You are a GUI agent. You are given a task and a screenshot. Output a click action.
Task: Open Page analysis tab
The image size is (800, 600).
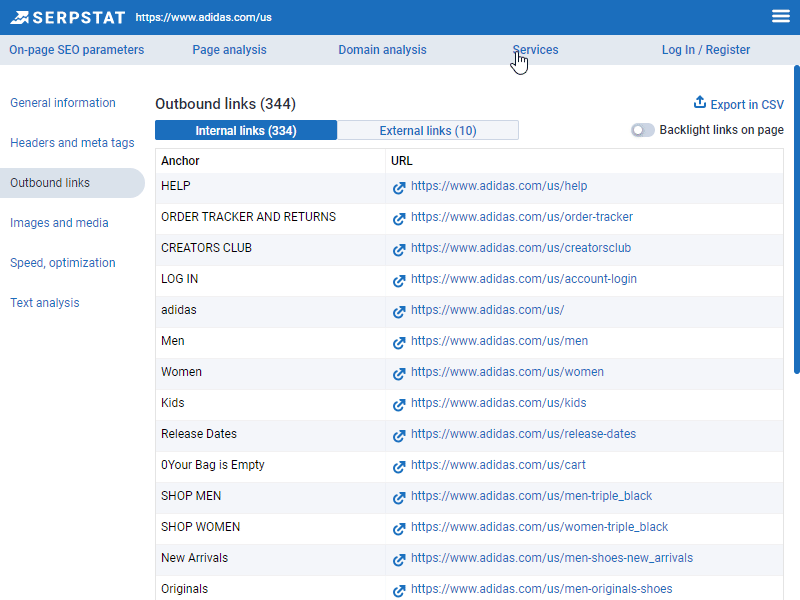229,50
